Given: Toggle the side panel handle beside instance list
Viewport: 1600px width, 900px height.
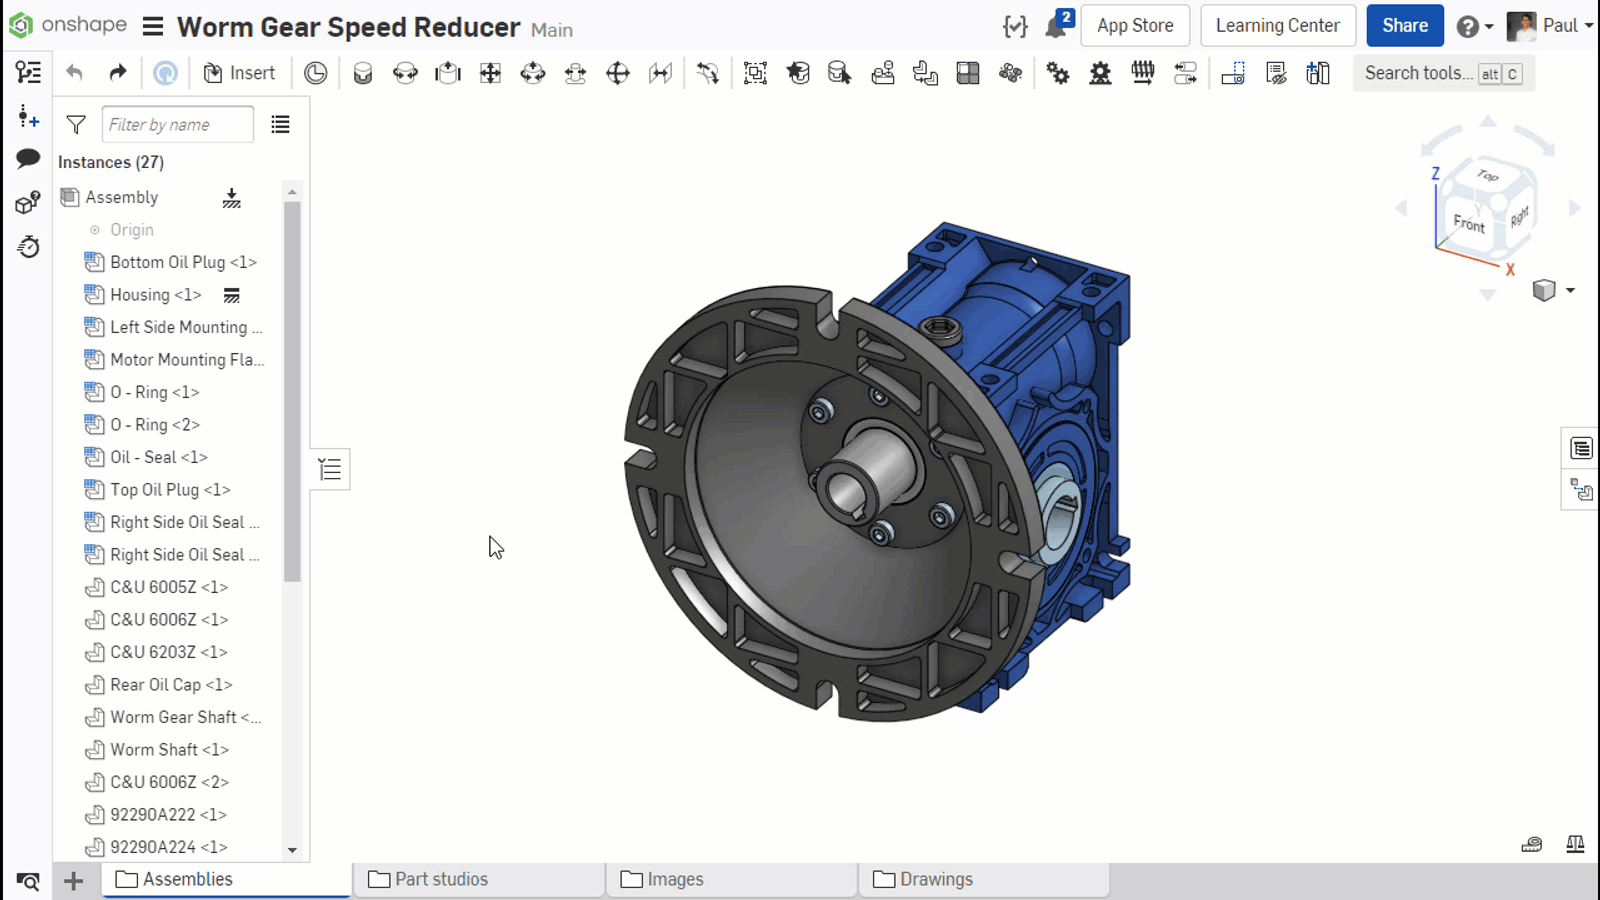Looking at the screenshot, I should (330, 469).
